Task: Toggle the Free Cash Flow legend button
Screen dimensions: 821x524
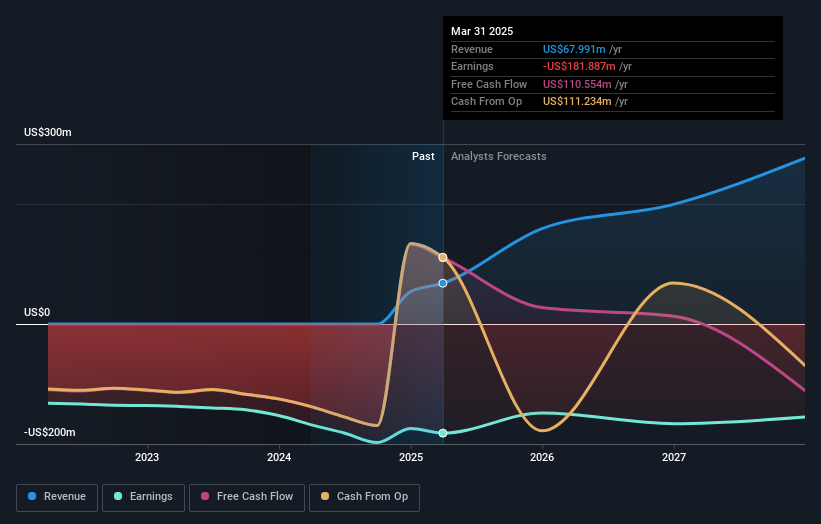Action: point(247,497)
